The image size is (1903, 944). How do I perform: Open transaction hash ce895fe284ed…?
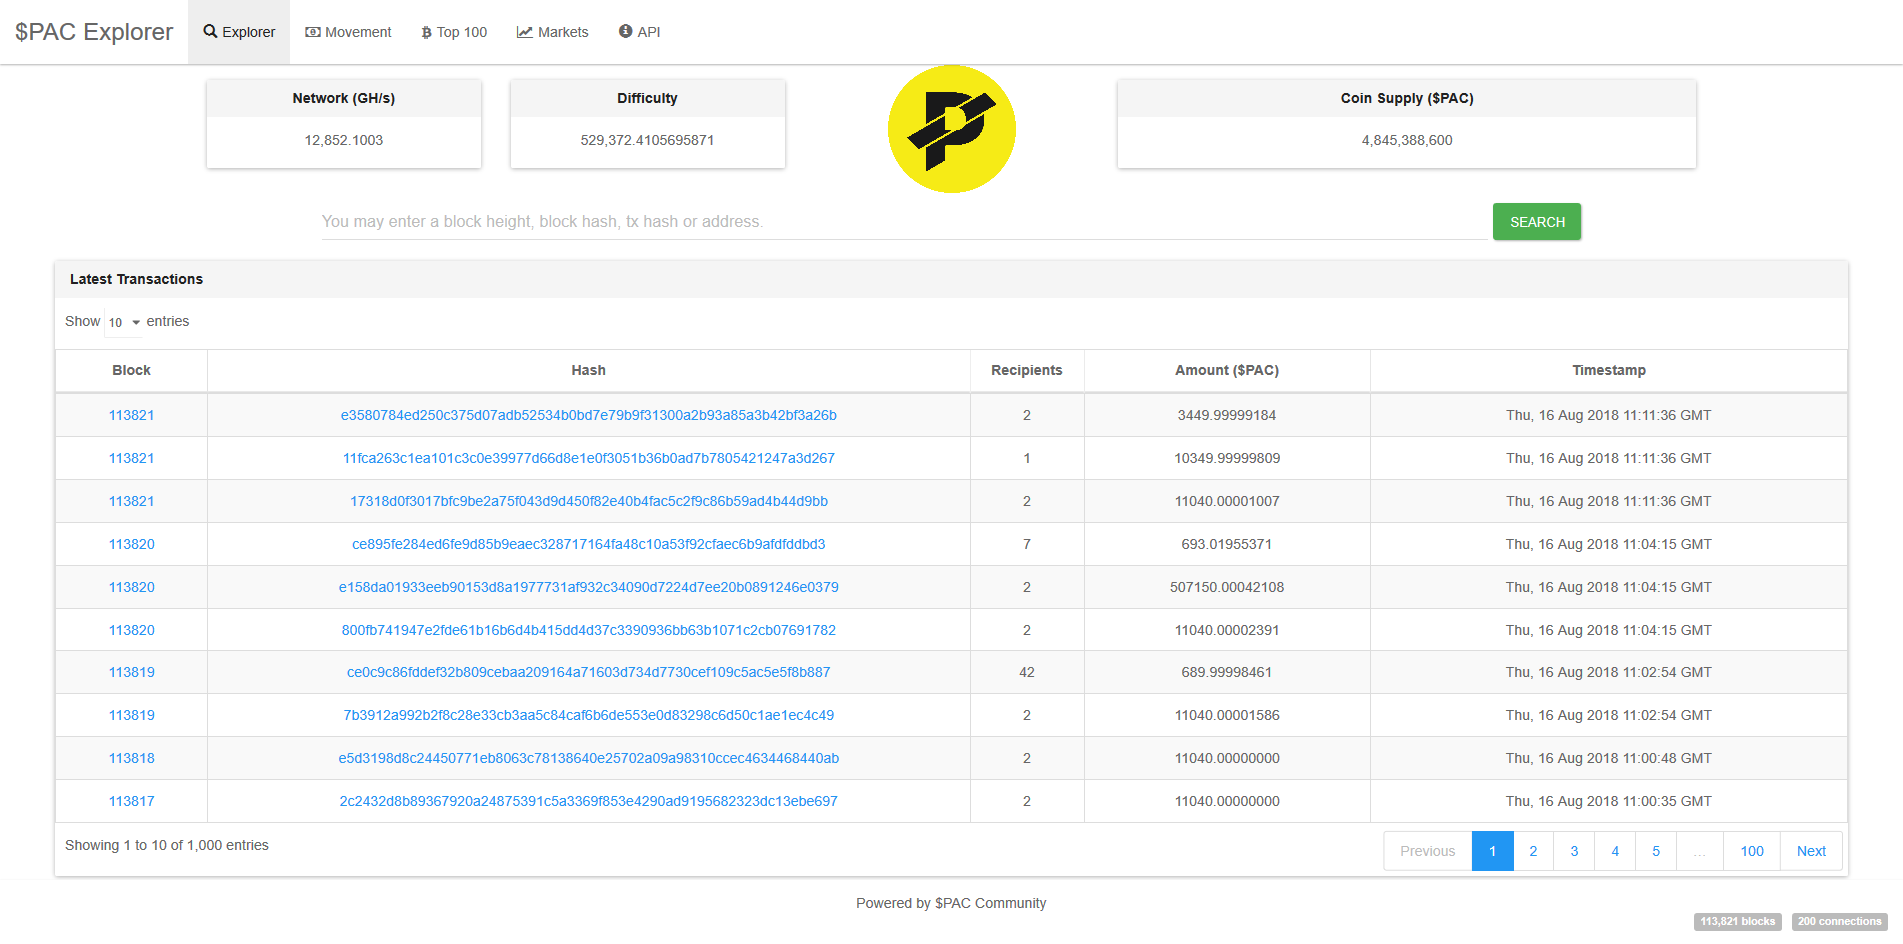coord(588,544)
